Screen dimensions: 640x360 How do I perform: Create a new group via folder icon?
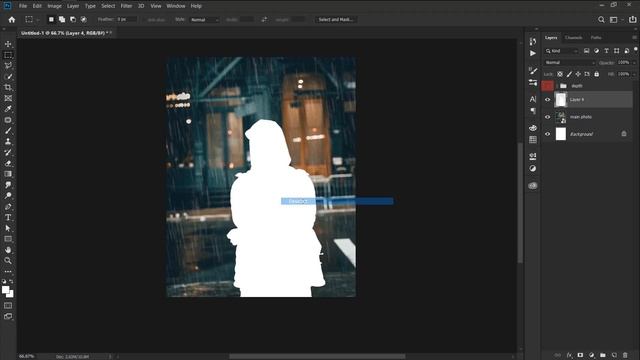603,355
